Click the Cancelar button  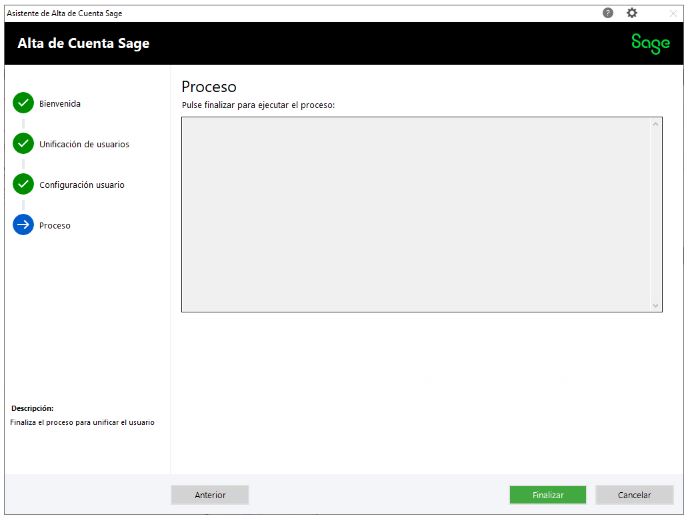(634, 495)
